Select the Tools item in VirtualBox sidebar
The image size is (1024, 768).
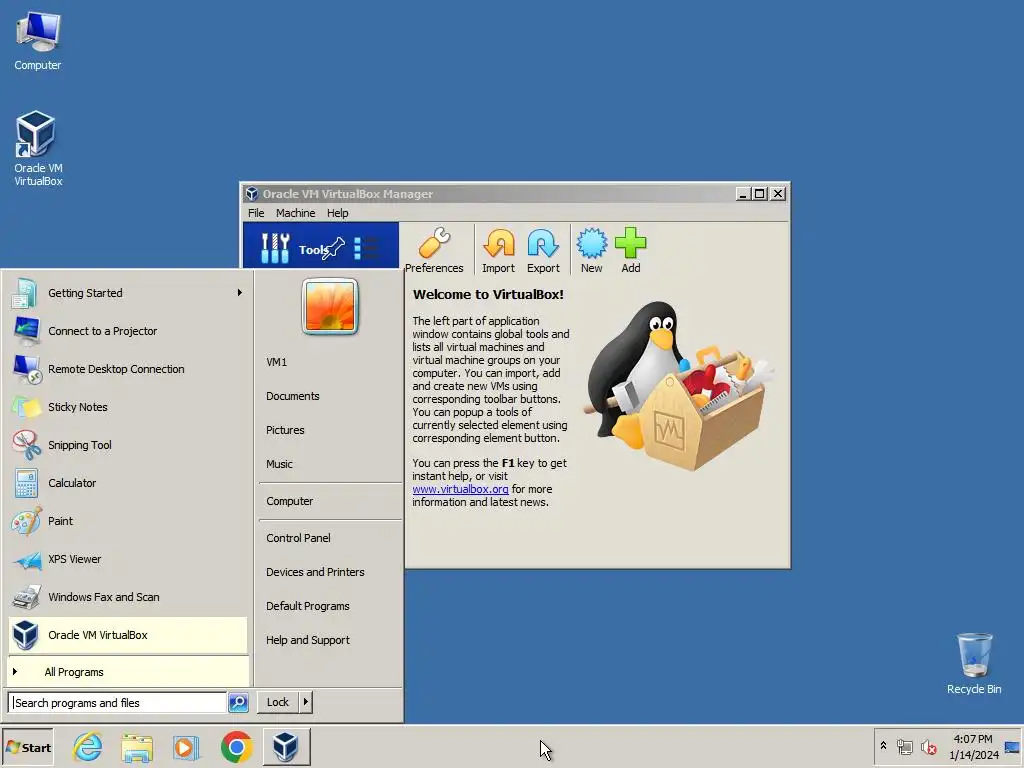pyautogui.click(x=321, y=247)
